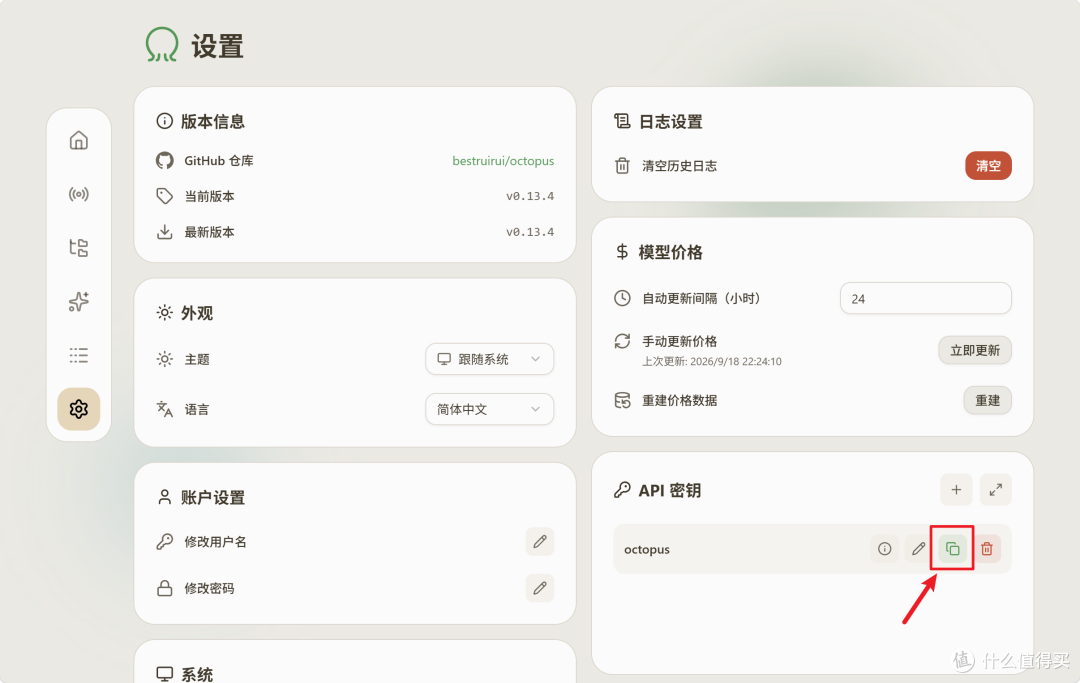Click the refresh icon beside 手动更新价格

pos(622,341)
